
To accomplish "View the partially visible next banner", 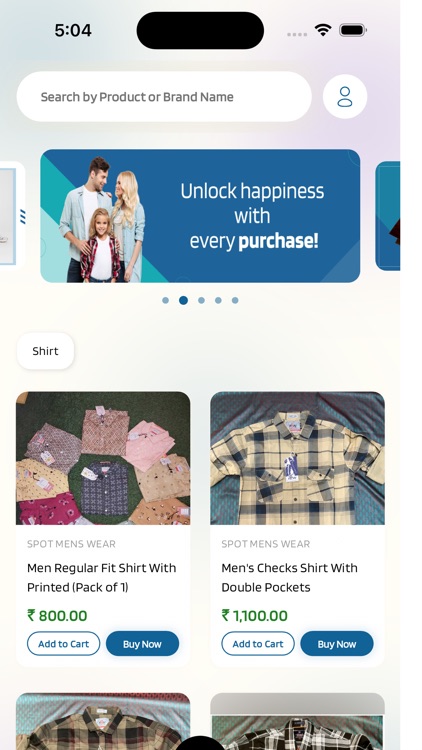I will coord(388,216).
